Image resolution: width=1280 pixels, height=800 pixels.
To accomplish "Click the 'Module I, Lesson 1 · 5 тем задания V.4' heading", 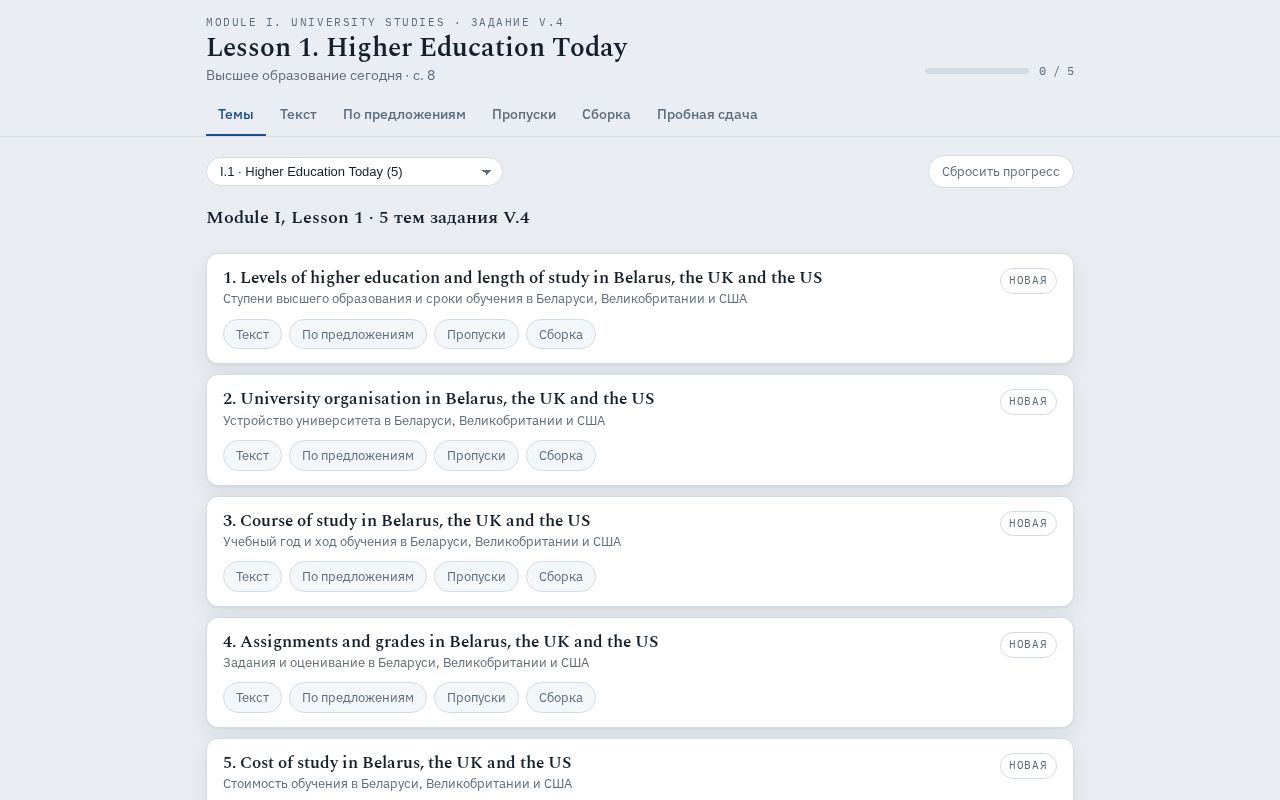I will pyautogui.click(x=368, y=218).
